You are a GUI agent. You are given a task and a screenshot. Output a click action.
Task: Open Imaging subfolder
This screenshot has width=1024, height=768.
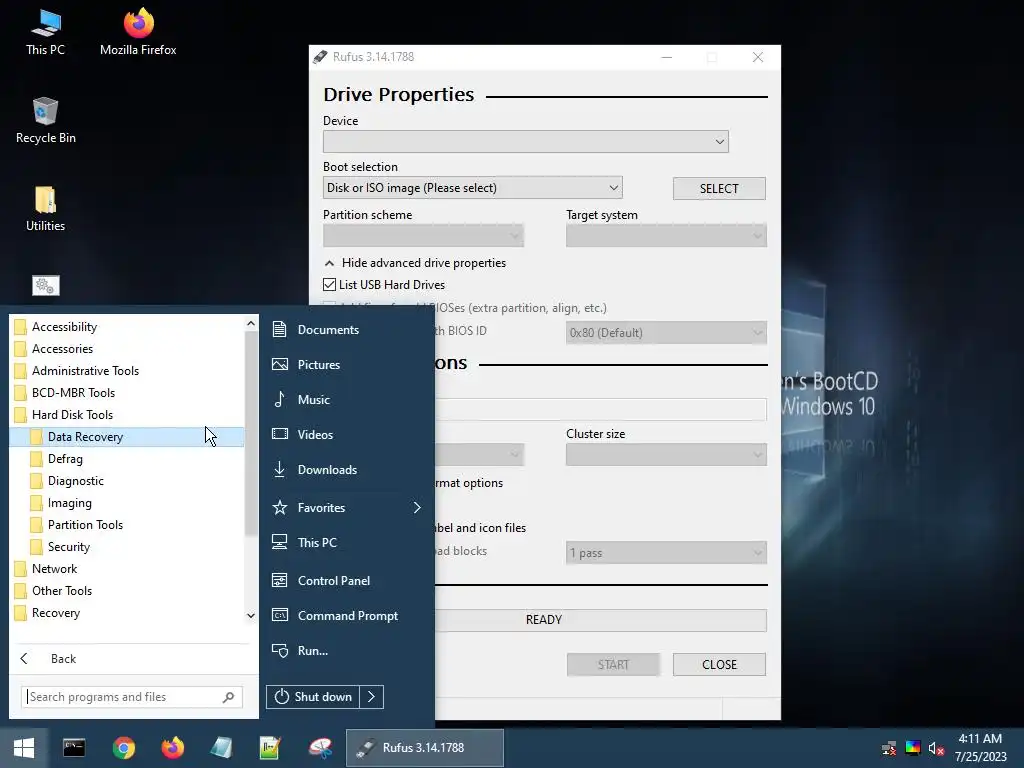click(x=127, y=503)
